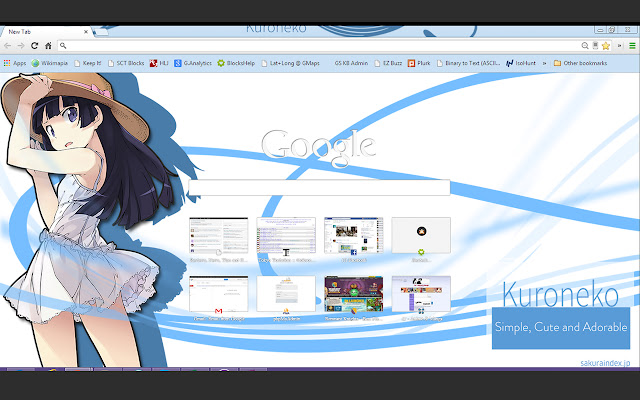This screenshot has height=400, width=640.
Task: Select the New Tab tab
Action: [x=45, y=31]
